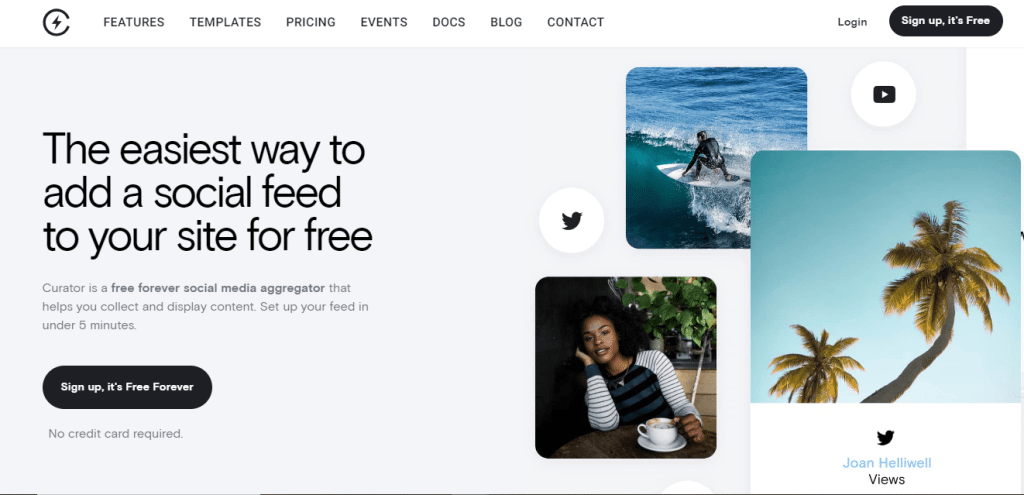Click the Twitter bird icon circle

click(x=571, y=221)
